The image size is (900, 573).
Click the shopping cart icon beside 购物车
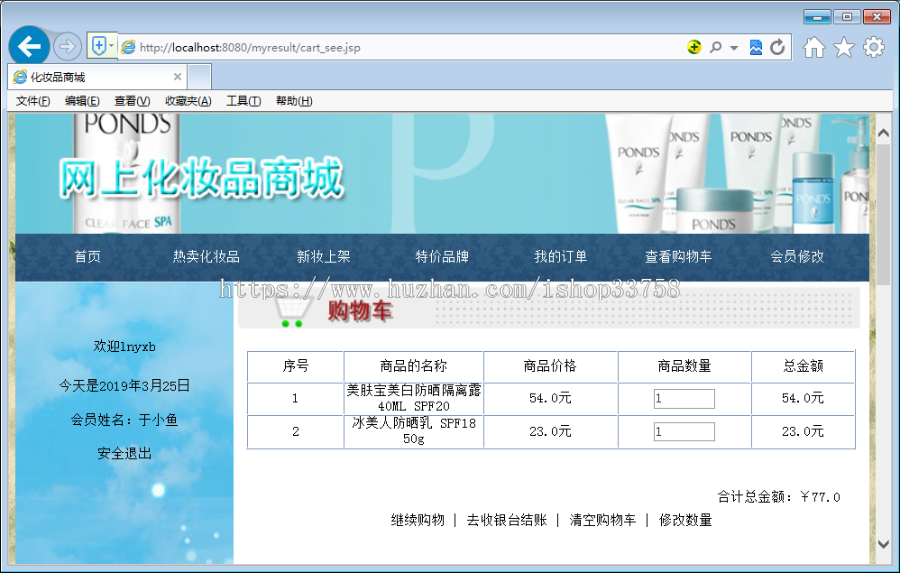coord(294,312)
